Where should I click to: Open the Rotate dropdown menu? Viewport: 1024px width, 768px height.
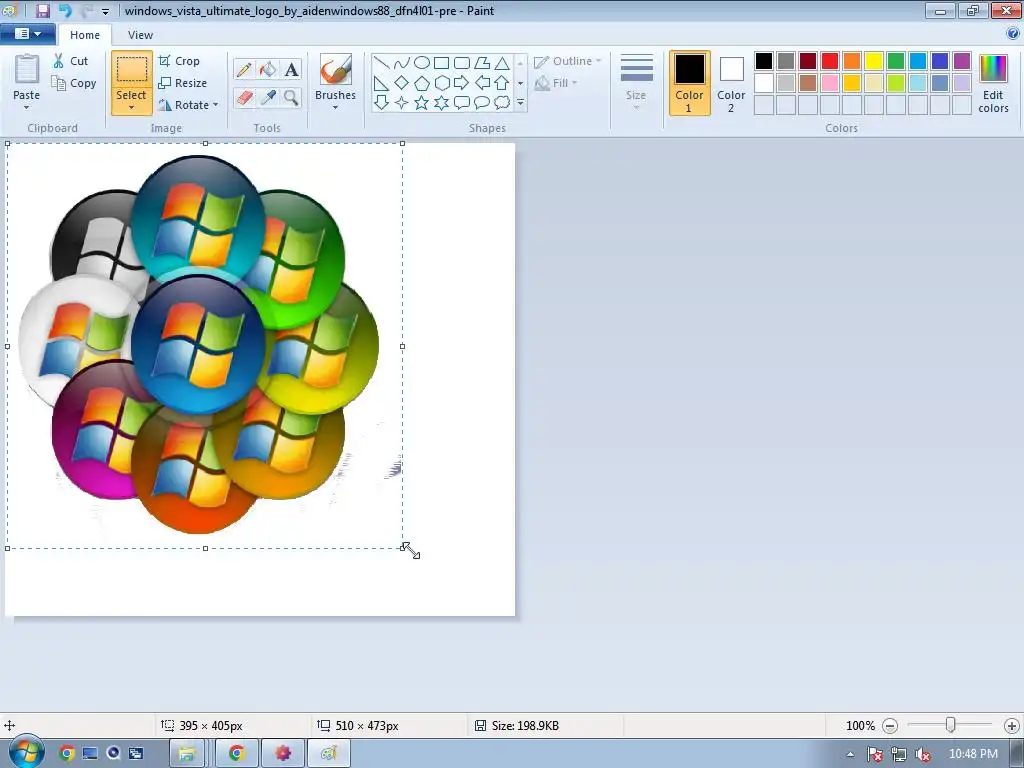(188, 104)
